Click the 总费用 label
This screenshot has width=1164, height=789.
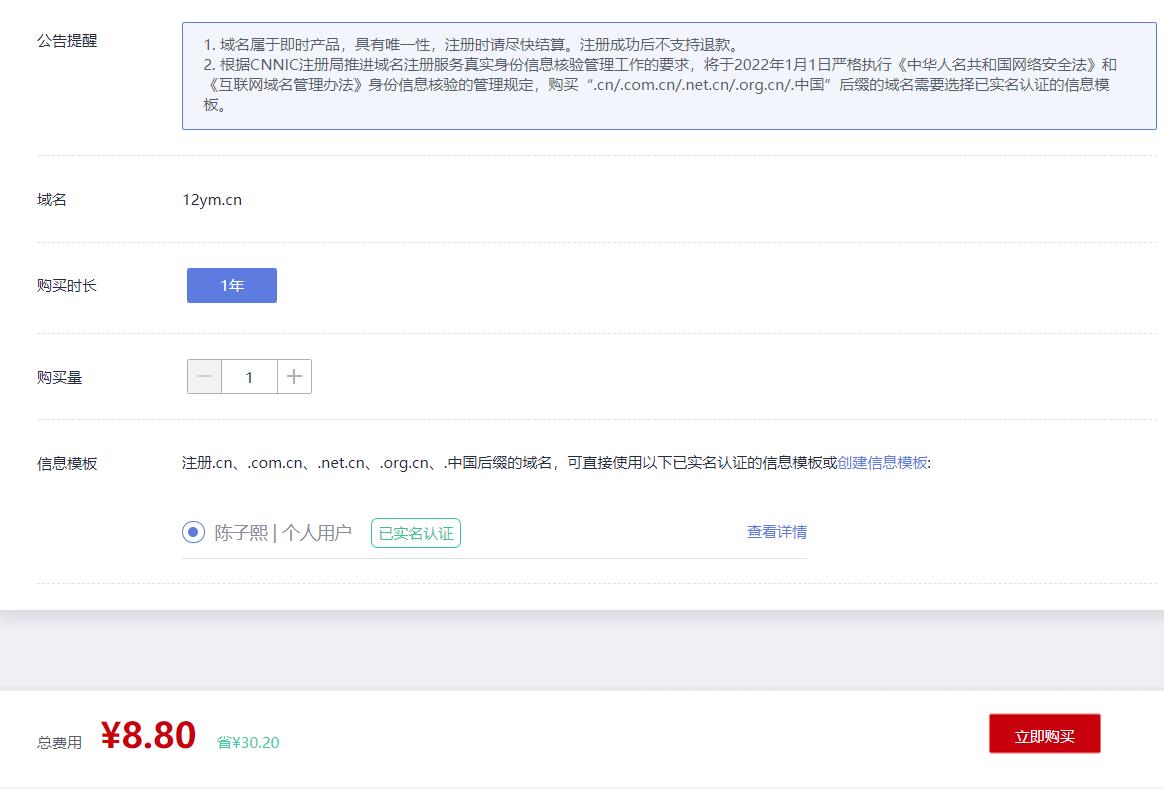pos(60,743)
